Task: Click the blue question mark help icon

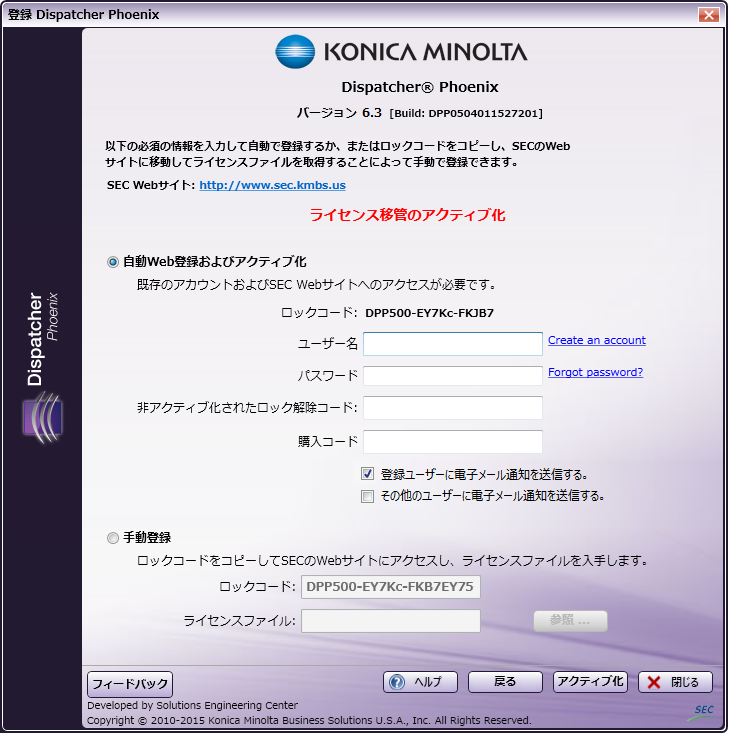Action: [397, 682]
